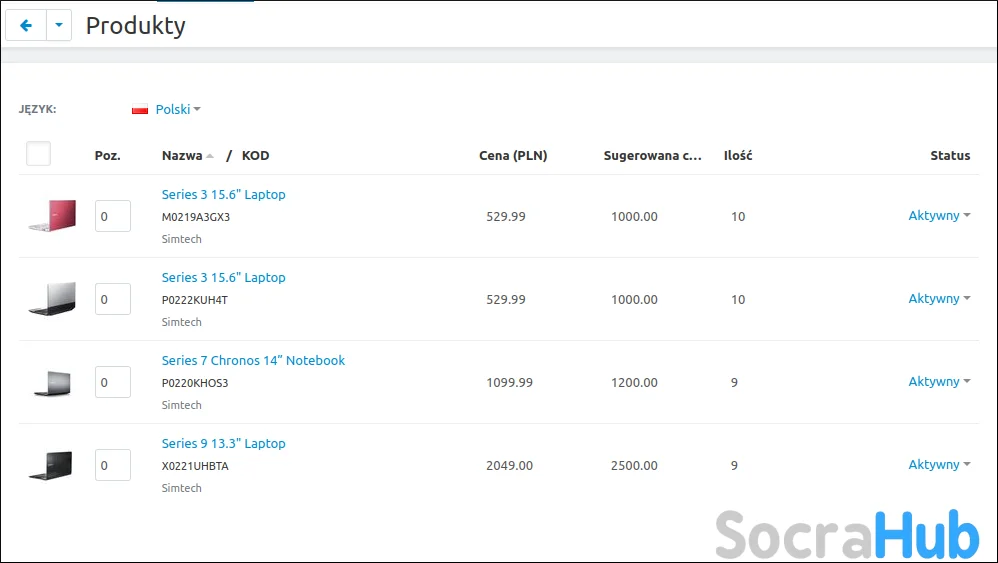Open the Polski language dropdown
This screenshot has height=563, width=998.
178,109
